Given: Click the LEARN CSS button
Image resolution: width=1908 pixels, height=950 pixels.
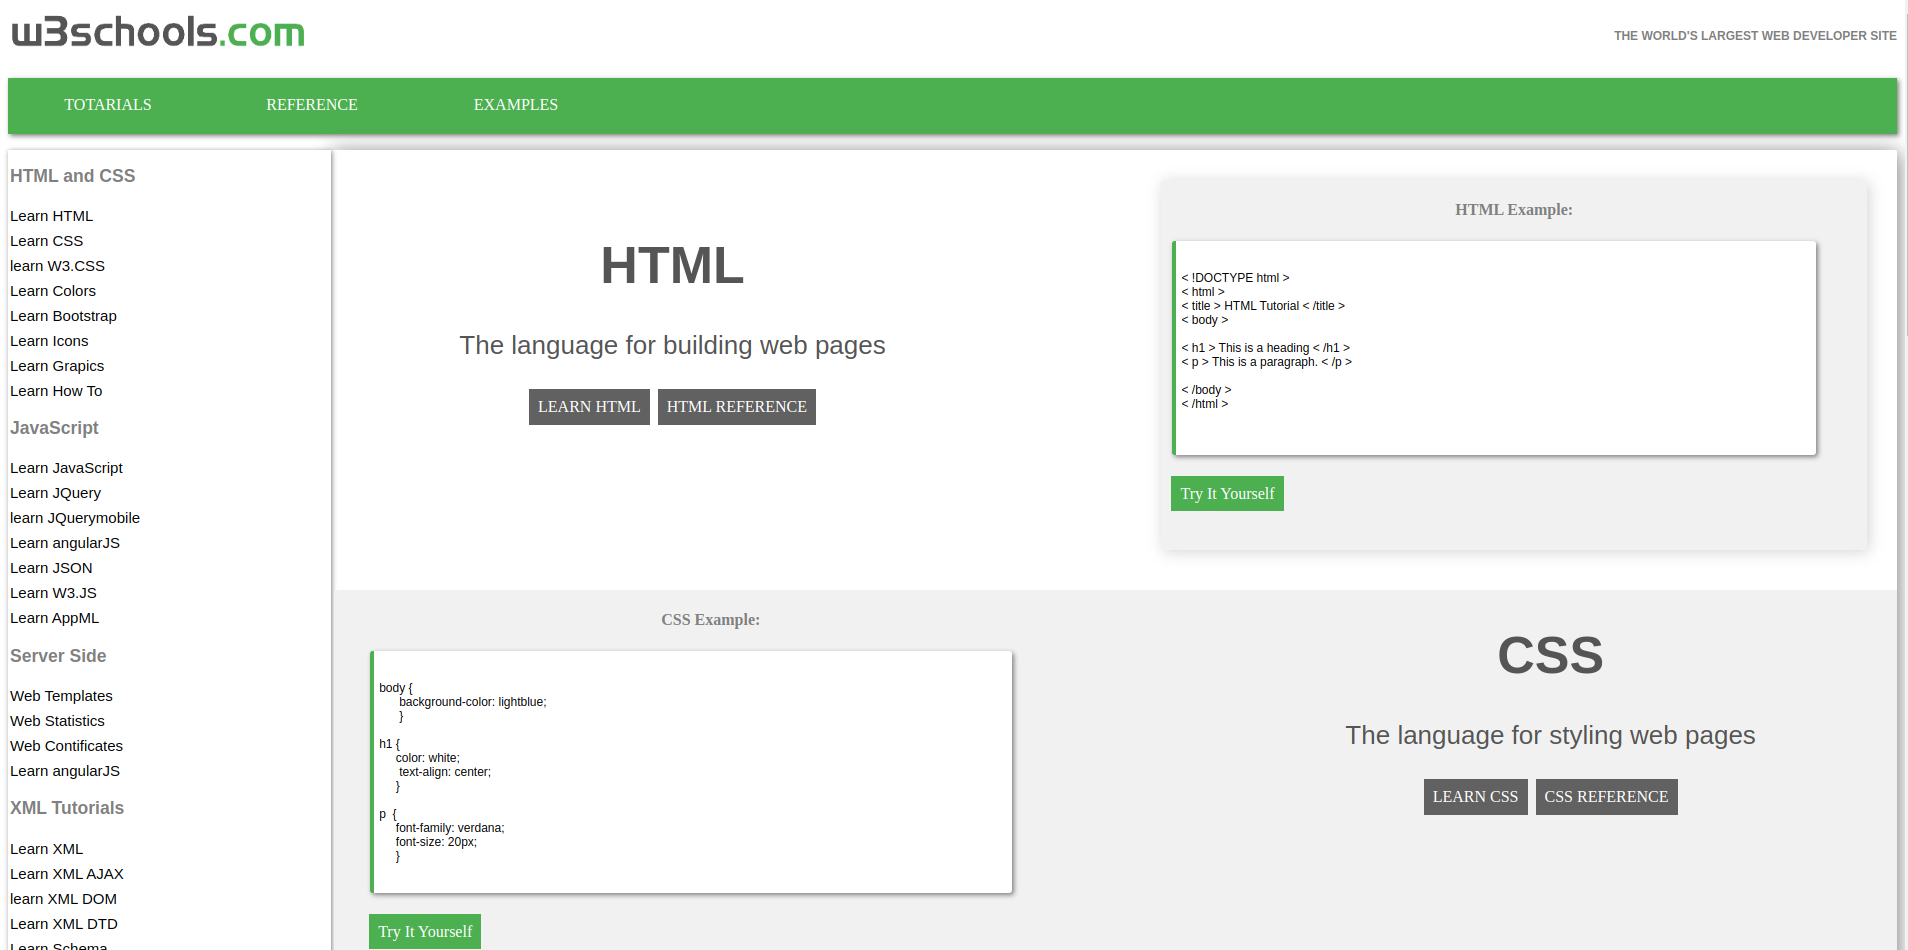Looking at the screenshot, I should (1475, 796).
